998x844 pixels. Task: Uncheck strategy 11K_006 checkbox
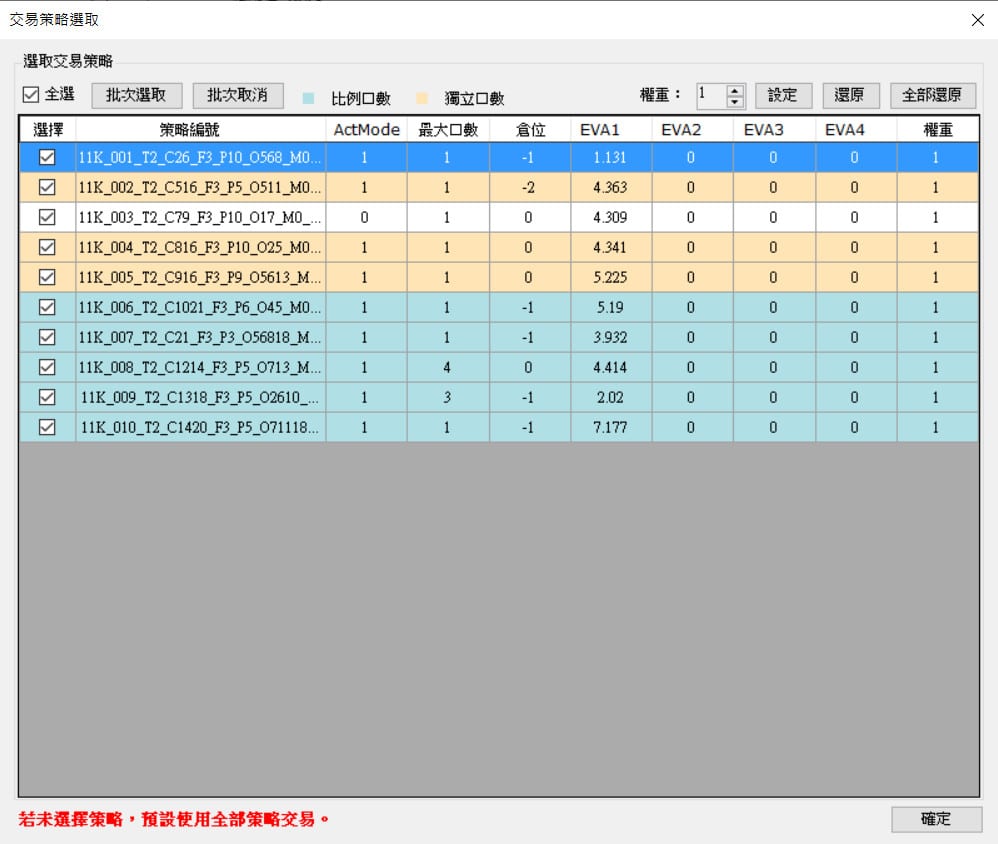[47, 307]
